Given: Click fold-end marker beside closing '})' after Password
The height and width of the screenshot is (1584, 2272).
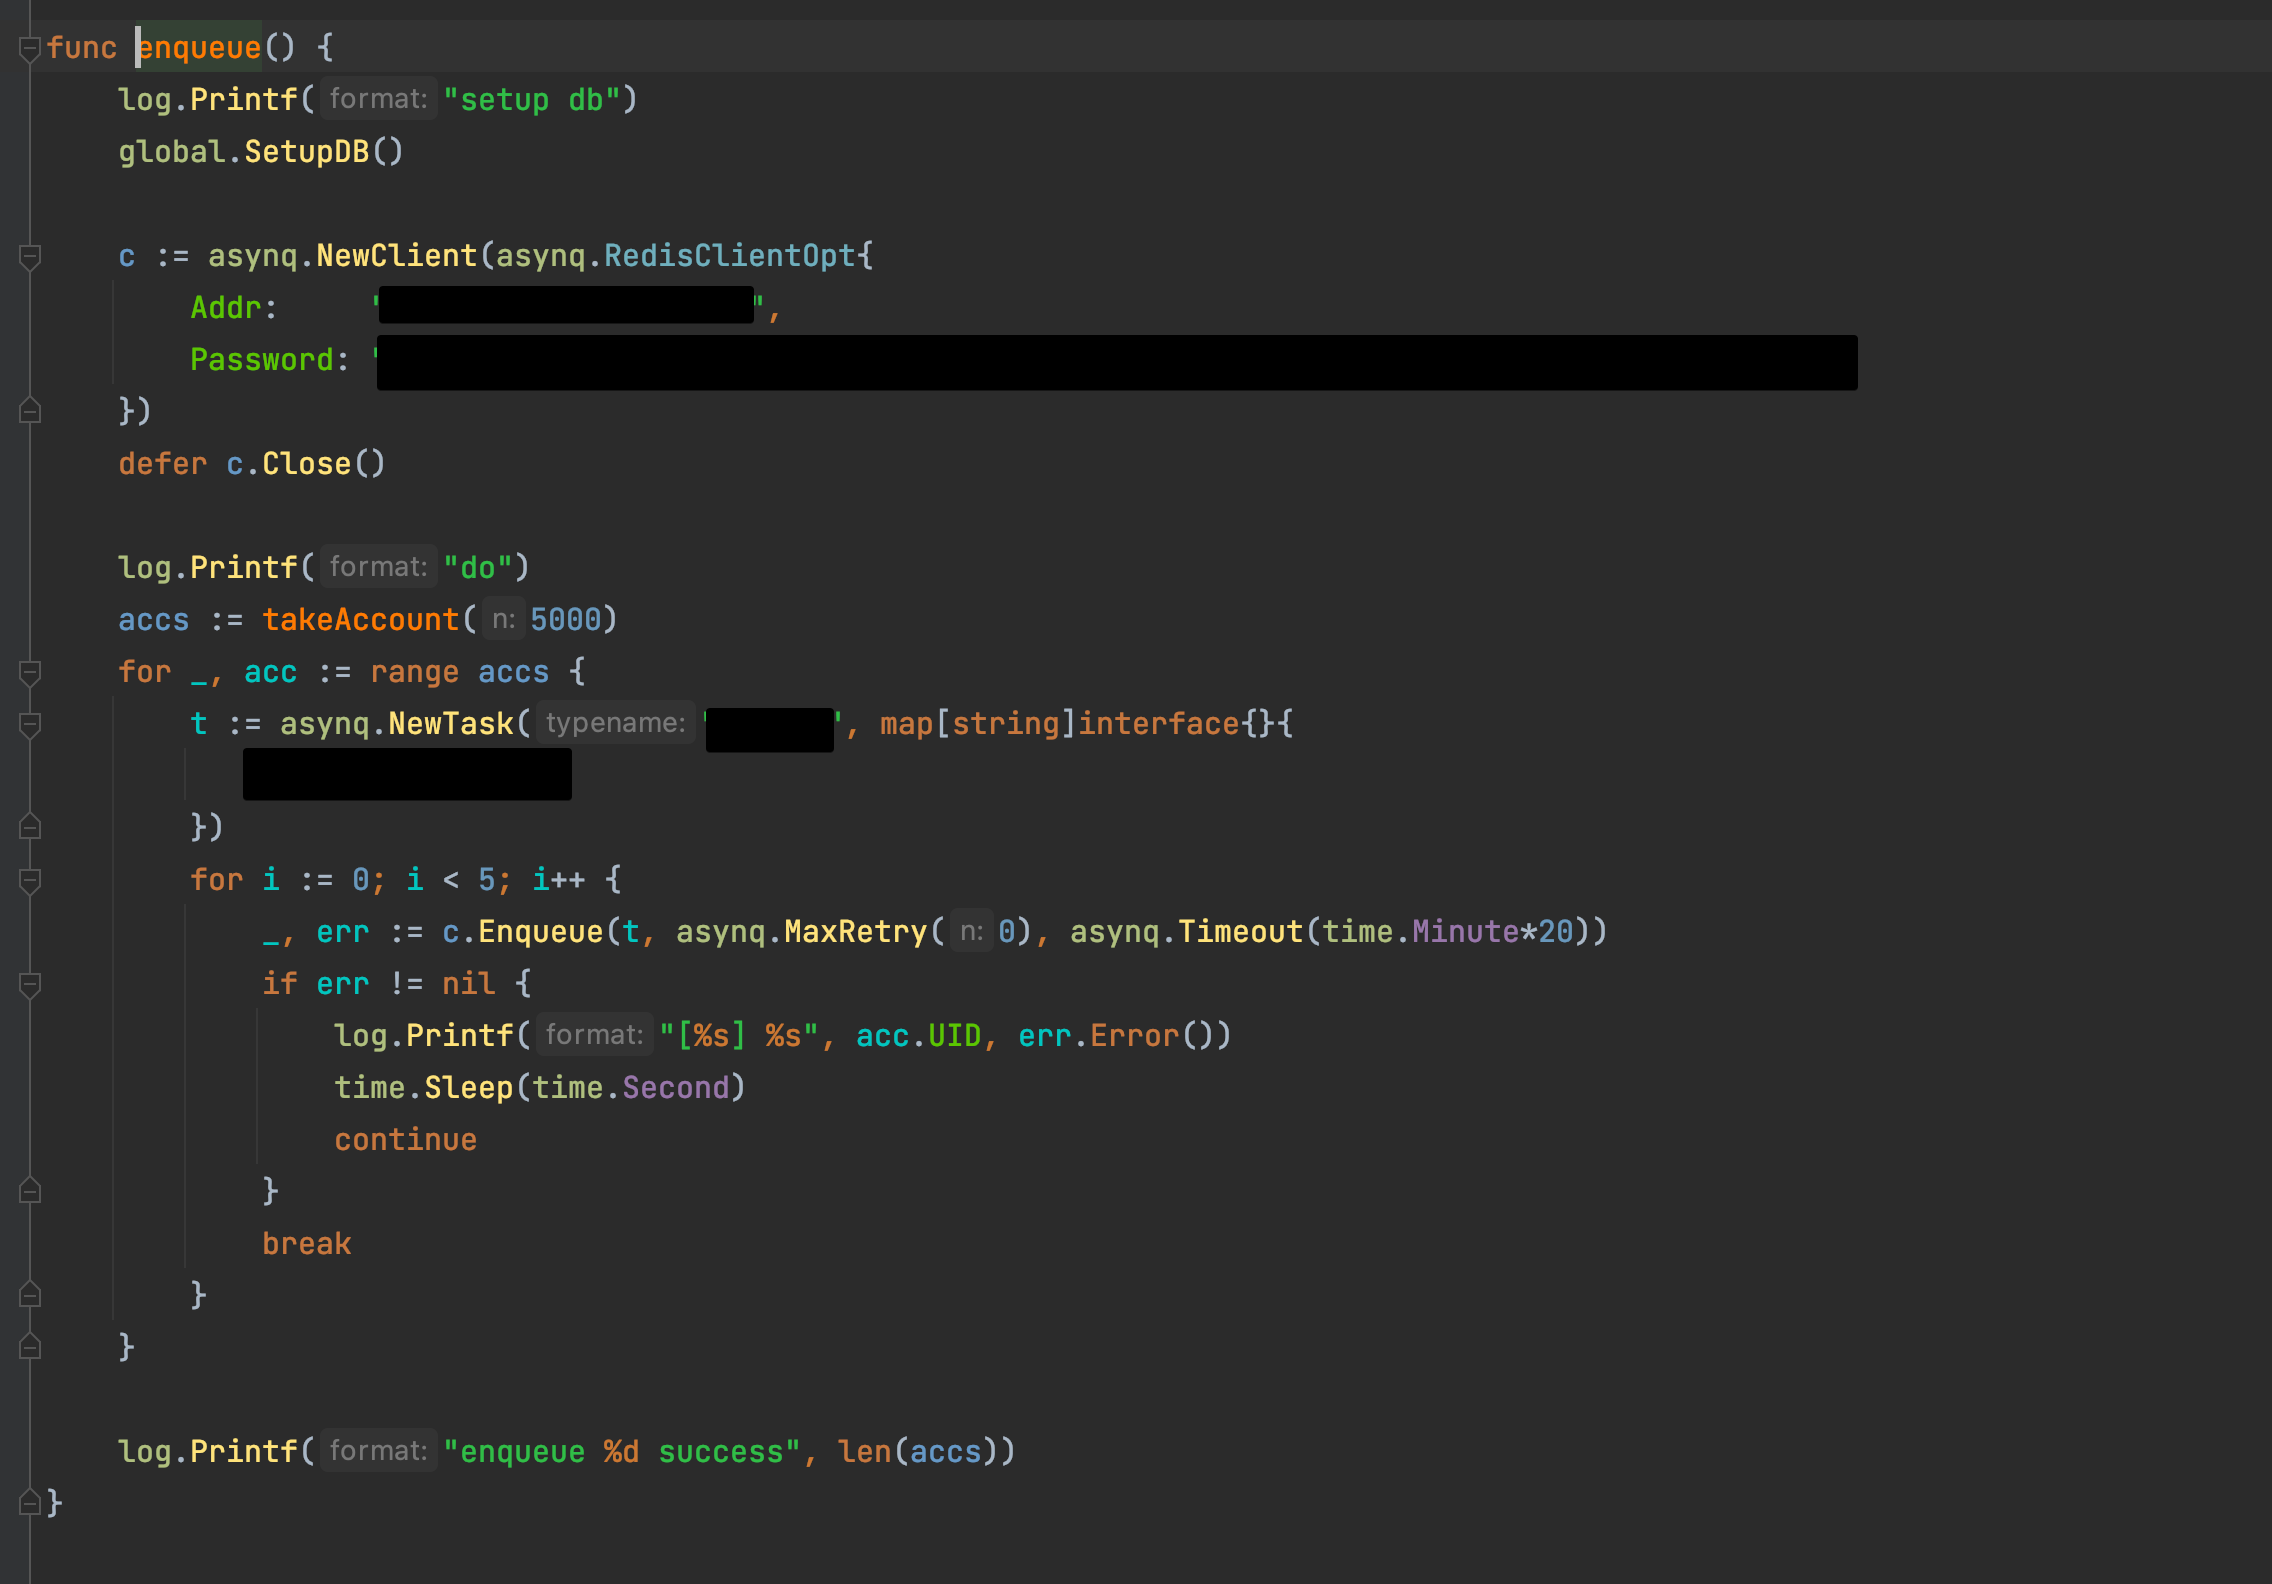Looking at the screenshot, I should [x=30, y=411].
